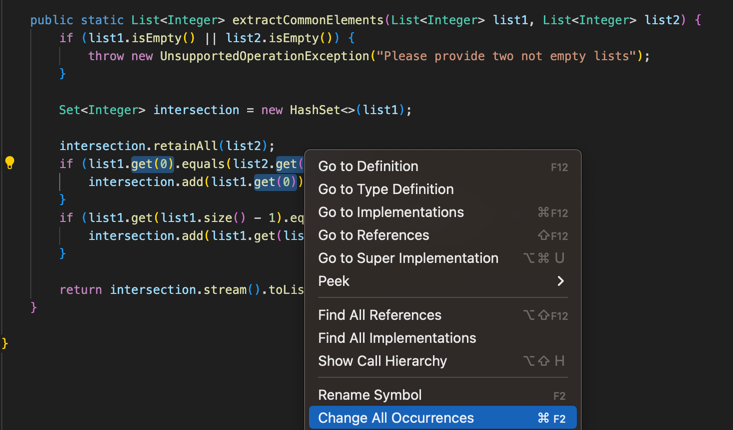Click the throw keyword
This screenshot has height=430, width=733.
tap(106, 56)
